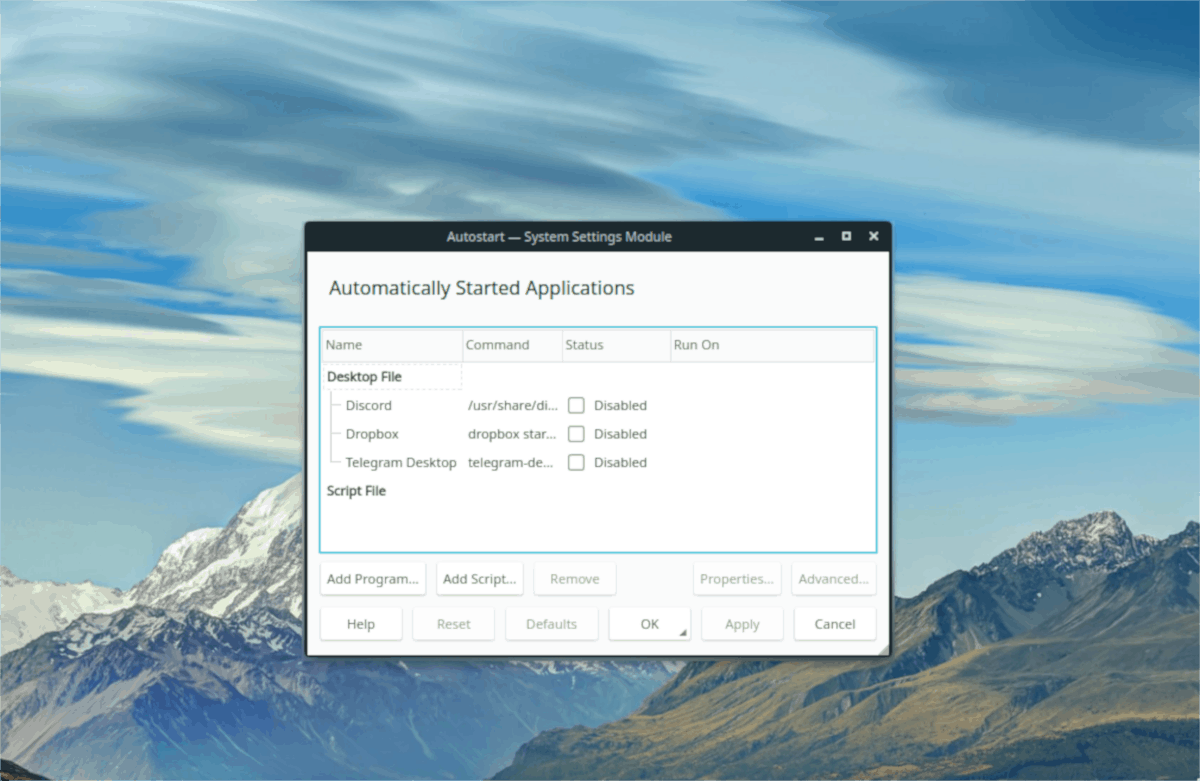Screen dimensions: 1200x781
Task: Maximize the Autostart settings window
Action: coord(846,237)
